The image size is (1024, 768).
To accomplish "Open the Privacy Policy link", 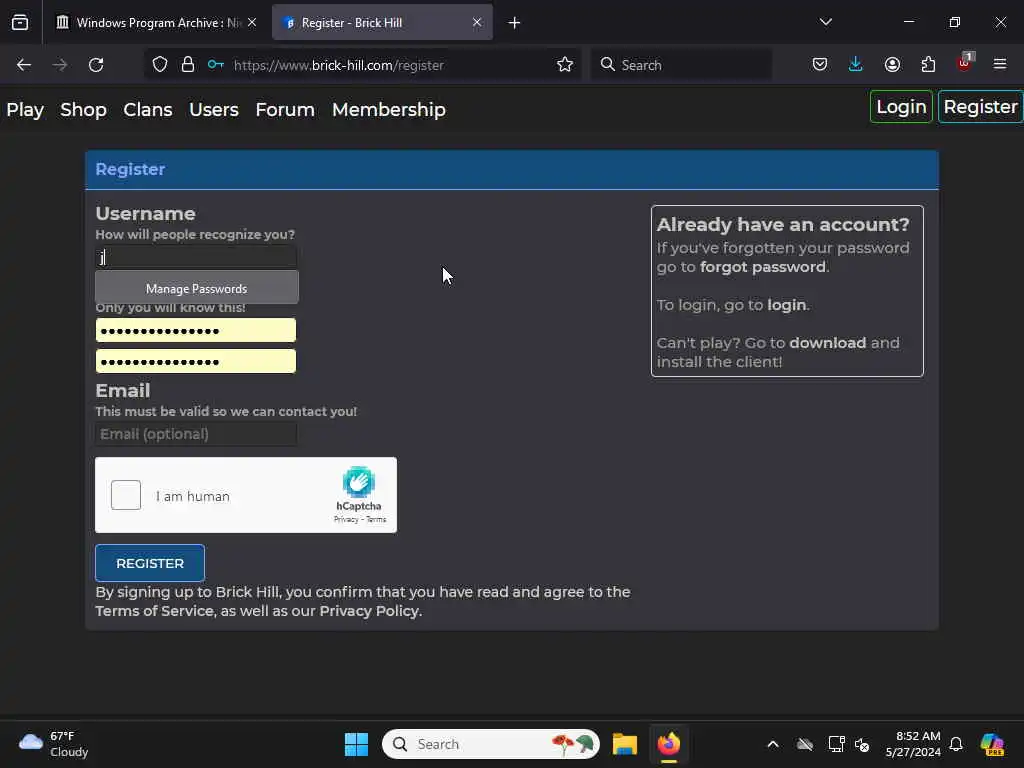I will [369, 611].
